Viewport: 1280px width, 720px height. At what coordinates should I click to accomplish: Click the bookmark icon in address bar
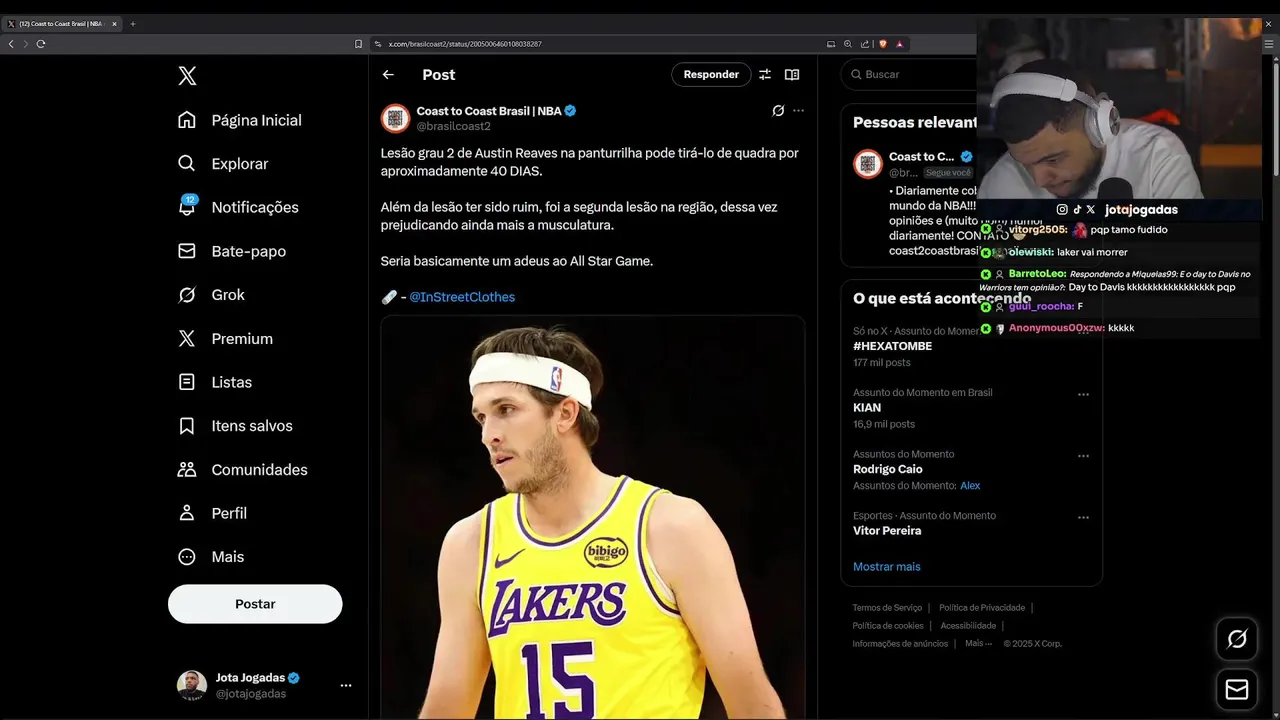click(x=358, y=44)
